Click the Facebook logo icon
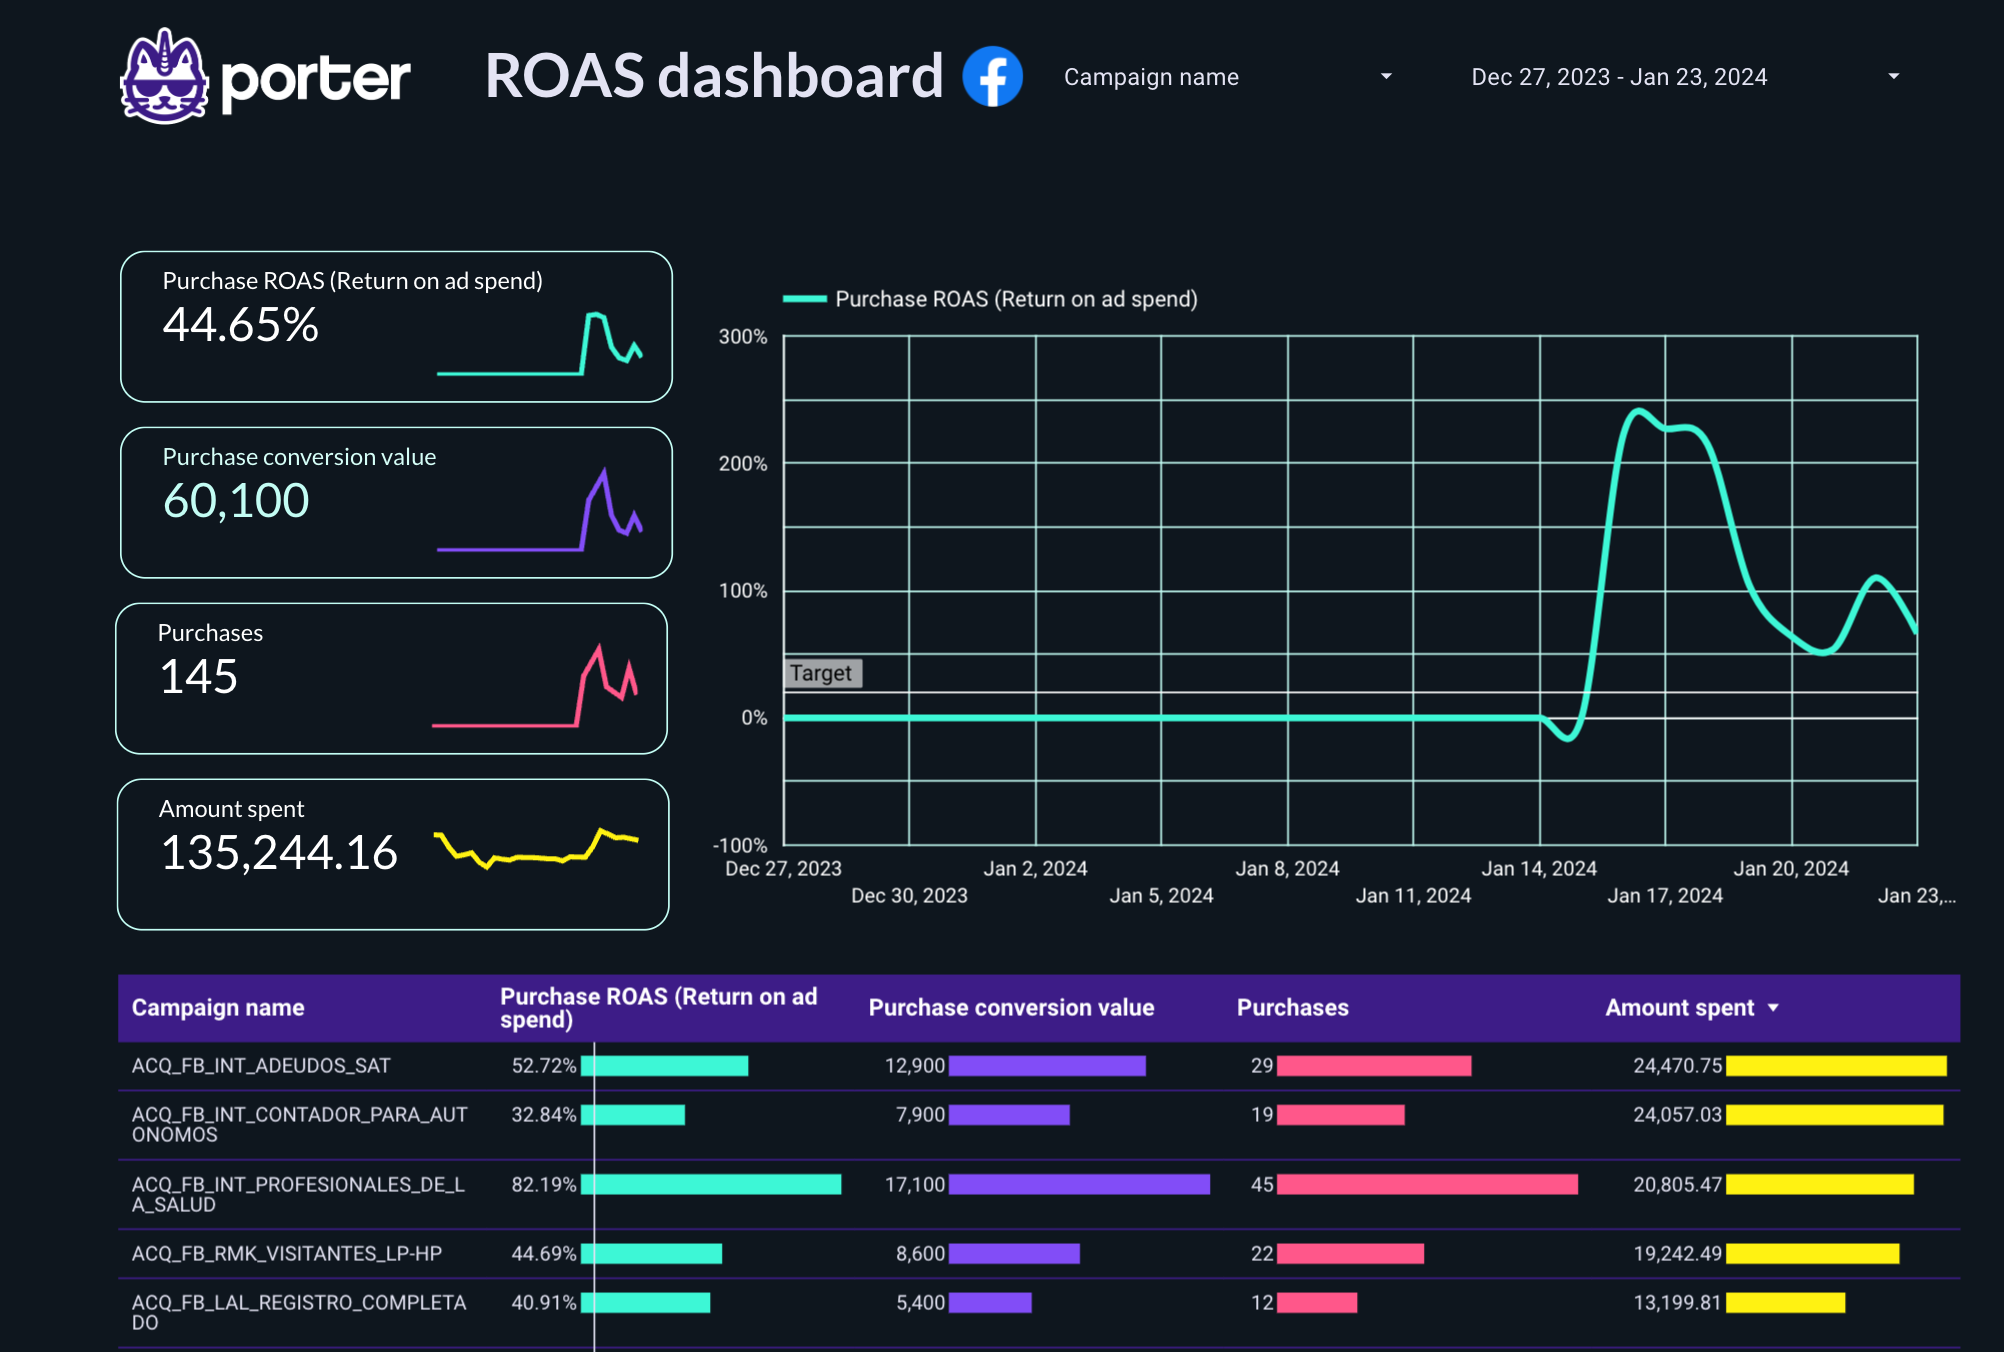The height and width of the screenshot is (1352, 2004). click(x=992, y=76)
